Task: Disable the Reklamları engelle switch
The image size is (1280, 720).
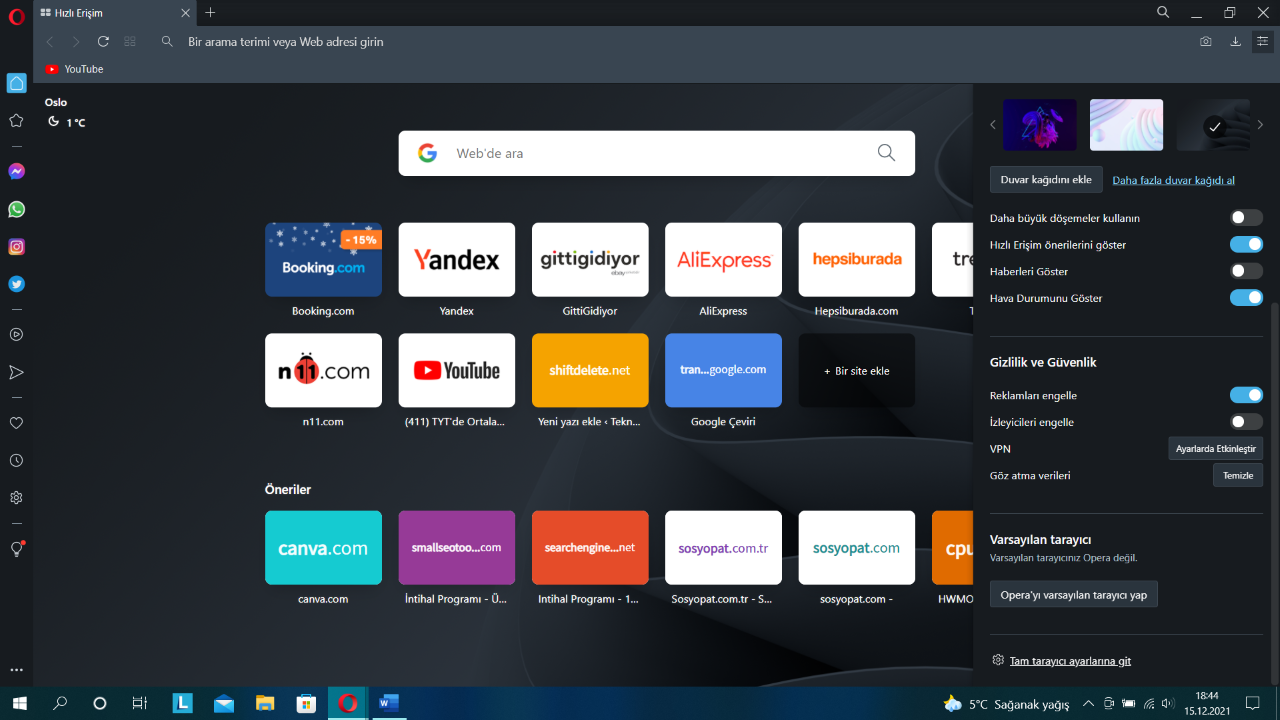Action: pyautogui.click(x=1246, y=395)
